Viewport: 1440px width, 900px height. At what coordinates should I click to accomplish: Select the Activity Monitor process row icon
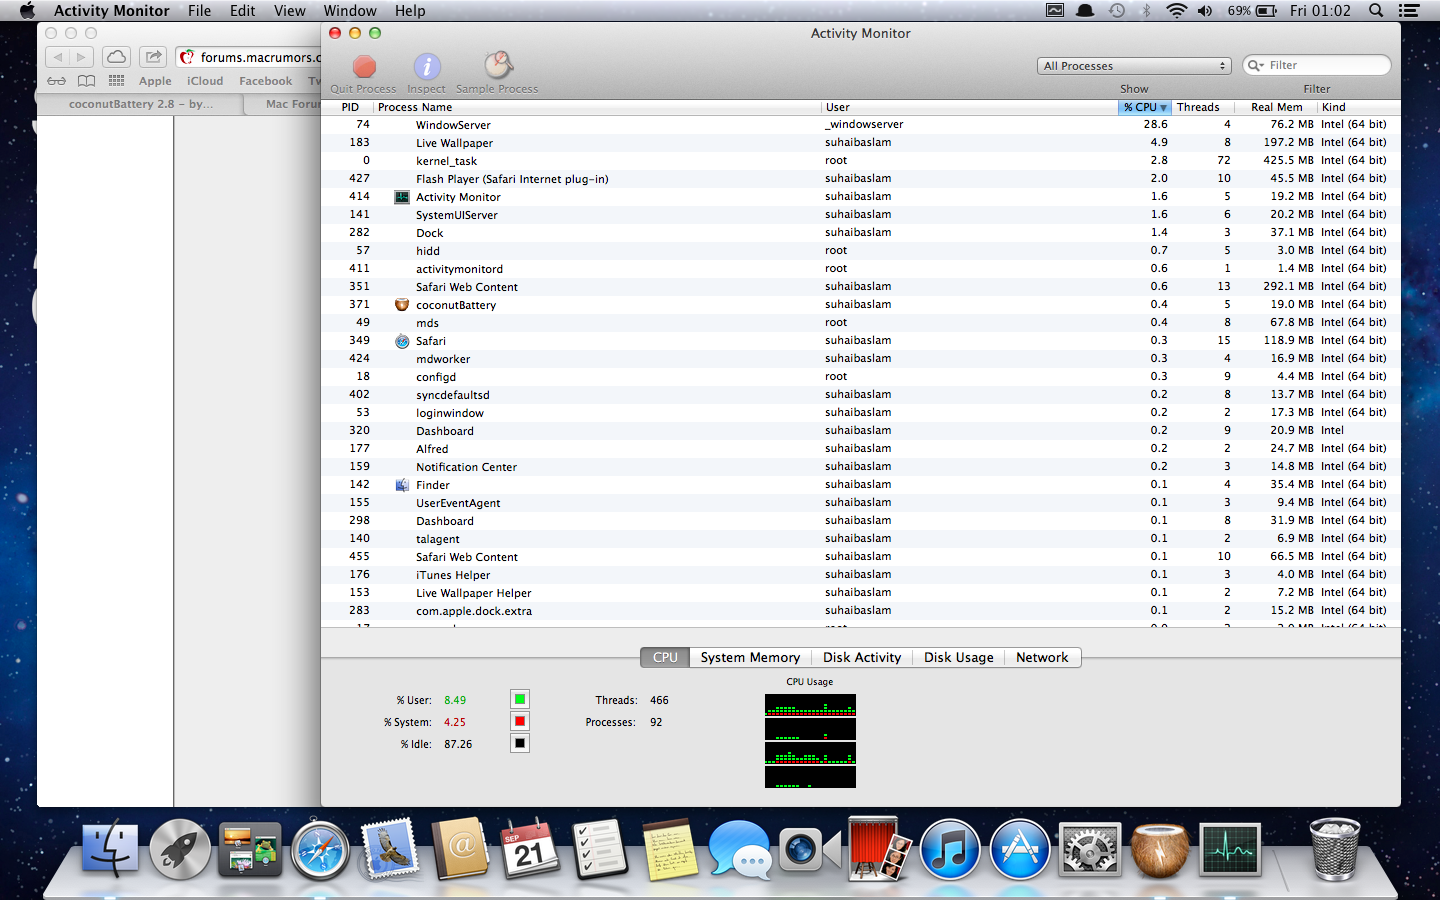tap(402, 197)
